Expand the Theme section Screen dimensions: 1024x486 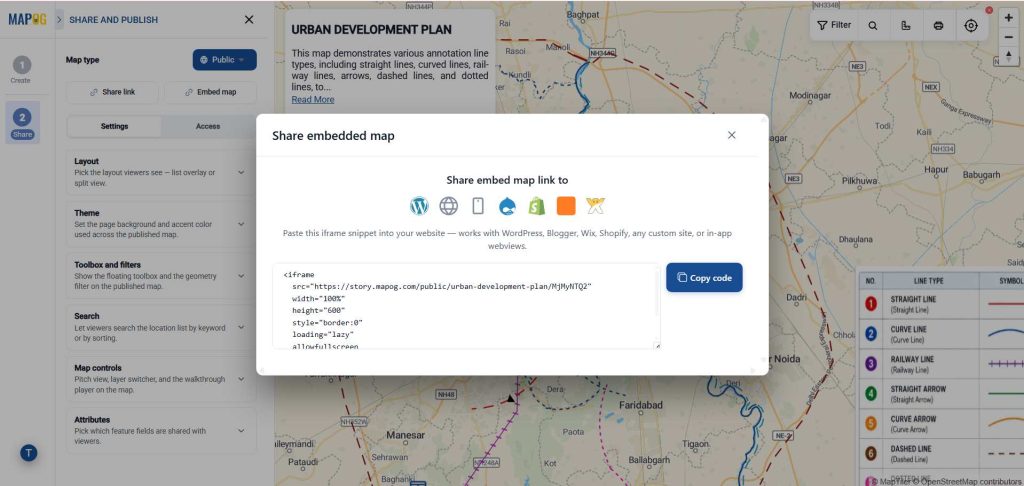[x=161, y=224]
